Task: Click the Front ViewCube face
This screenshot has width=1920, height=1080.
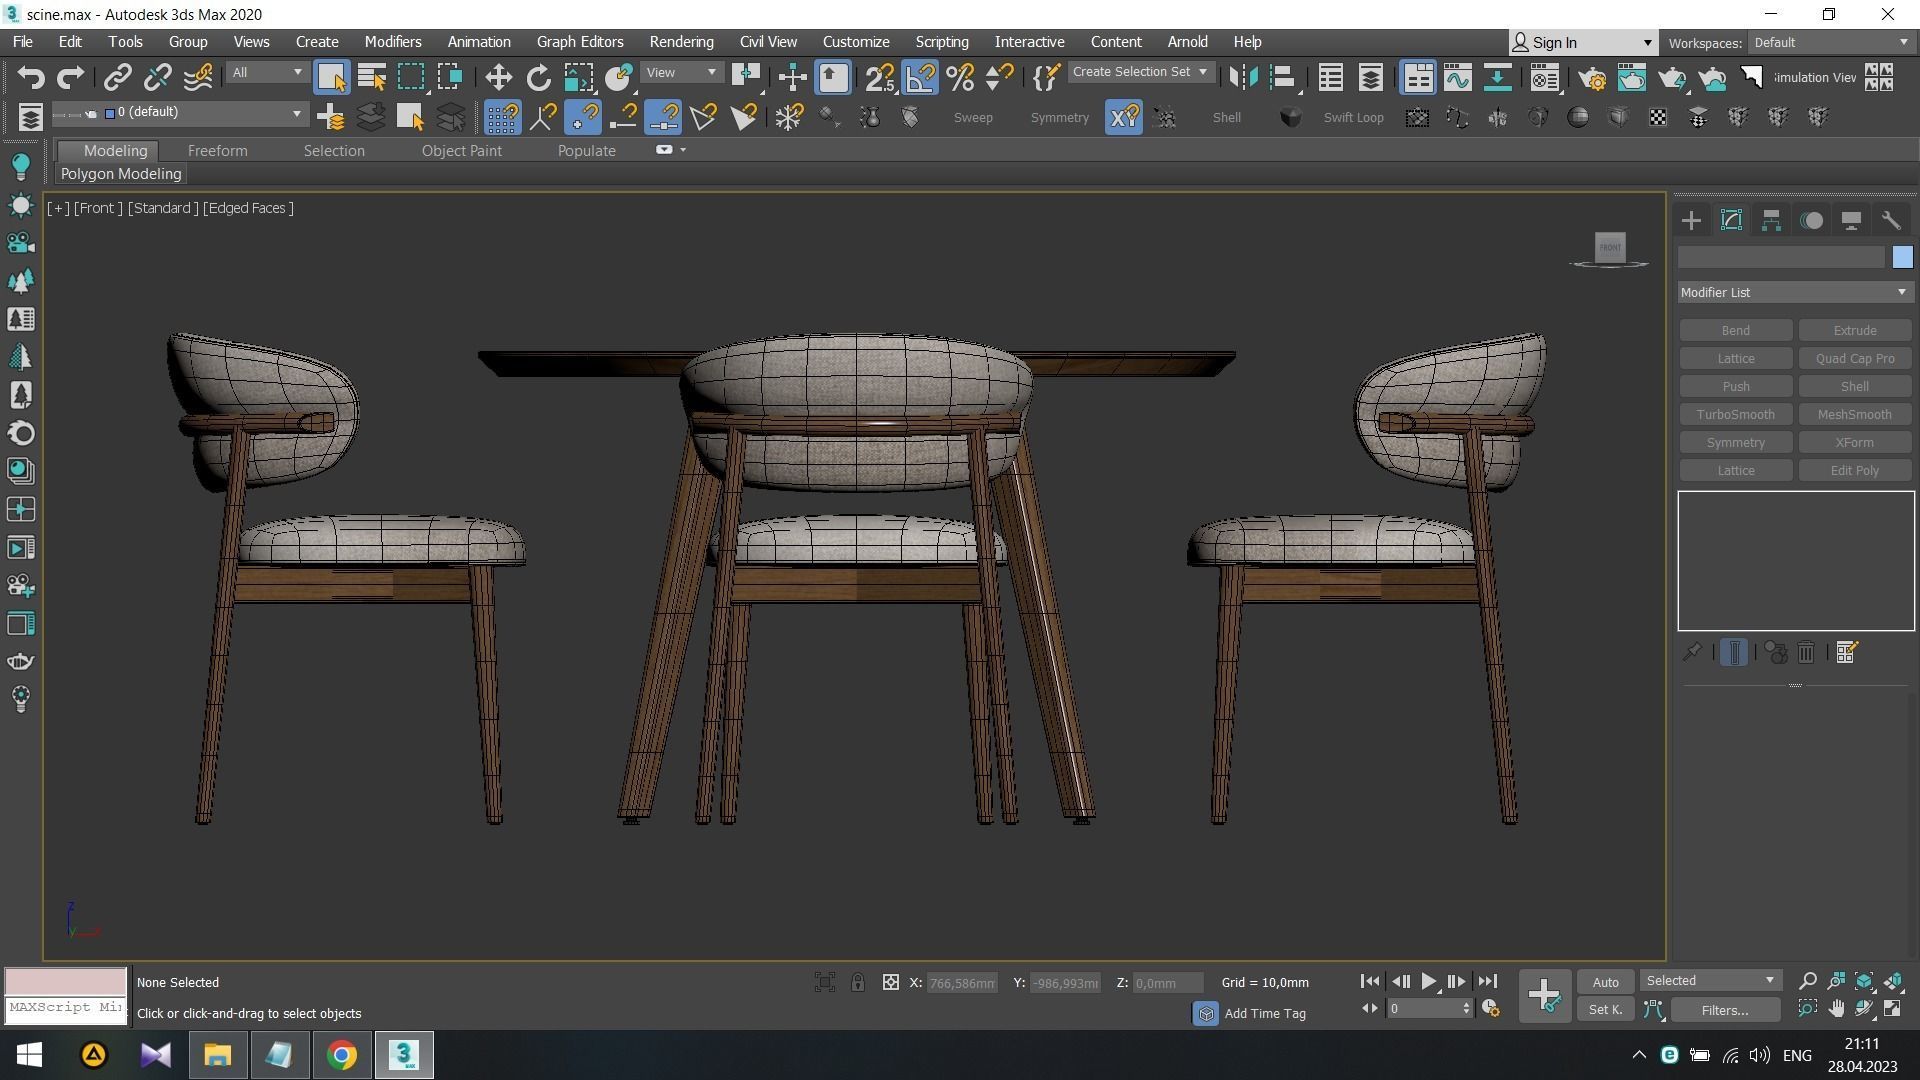Action: click(1610, 247)
